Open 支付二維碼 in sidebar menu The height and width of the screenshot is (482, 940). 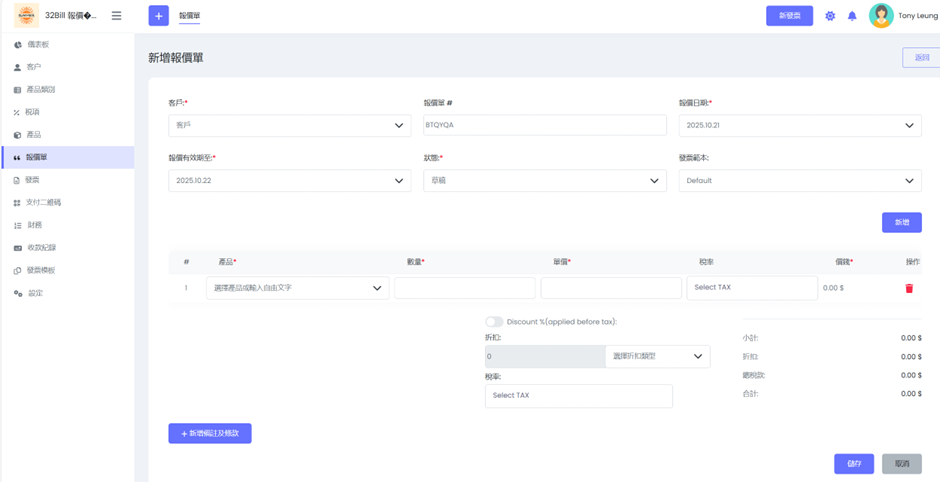(x=43, y=203)
